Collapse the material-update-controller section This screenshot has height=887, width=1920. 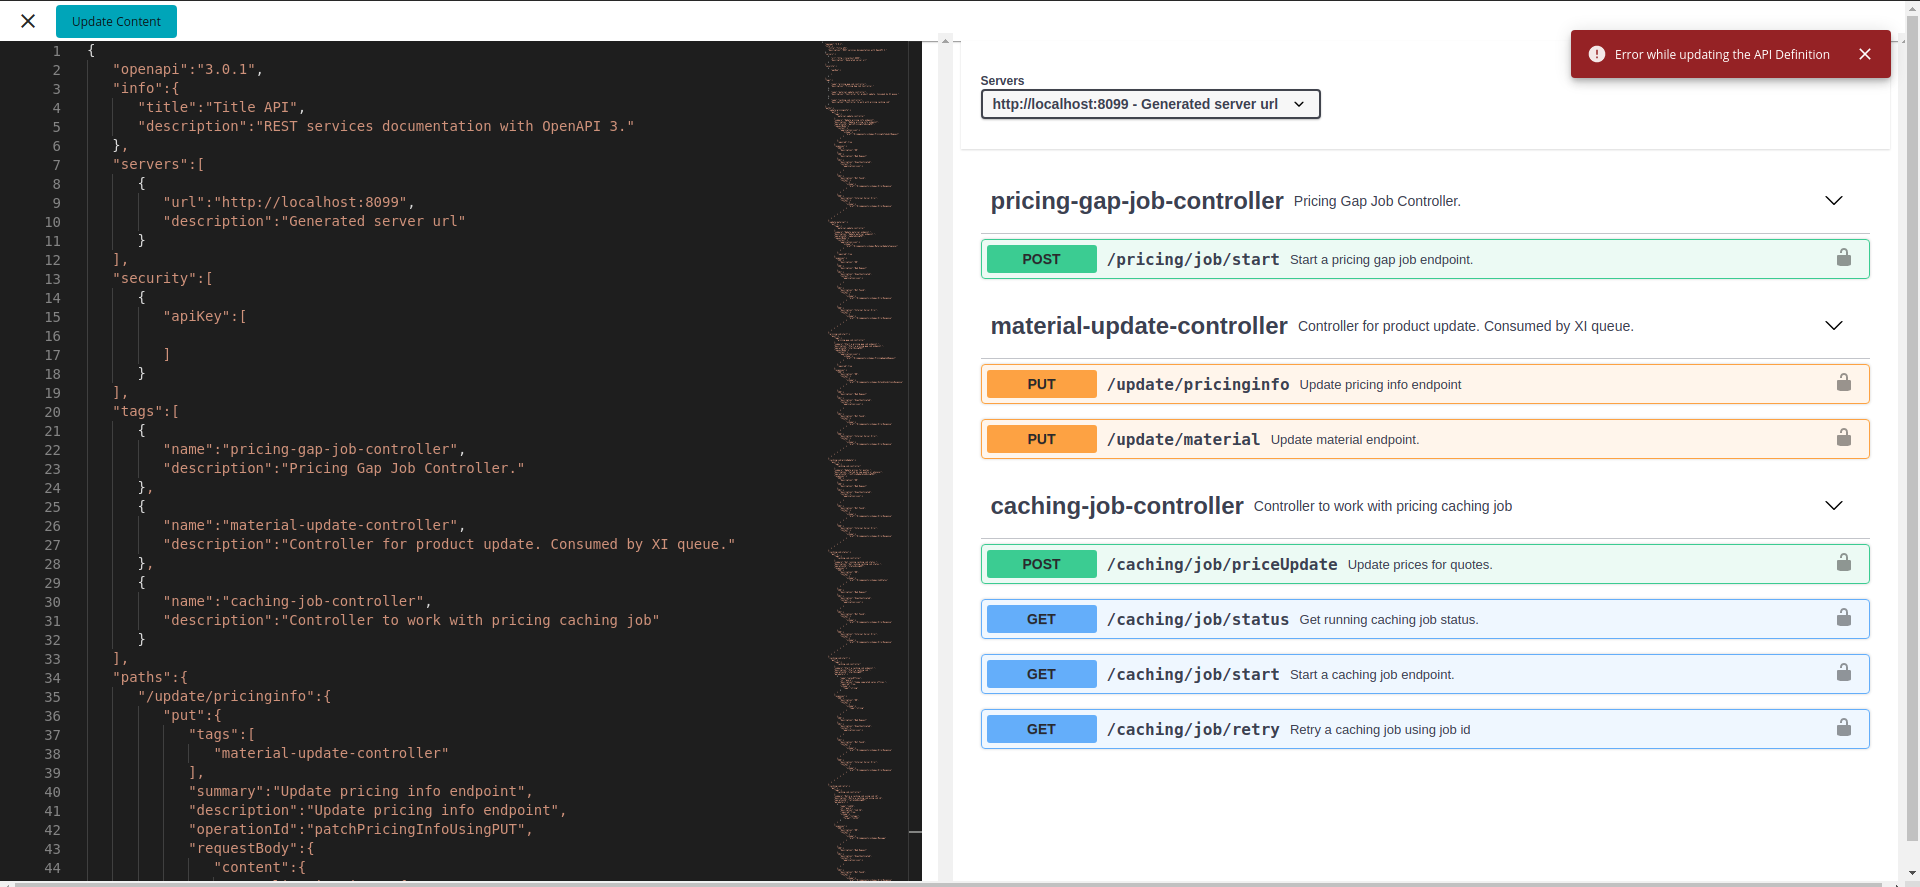click(1834, 326)
